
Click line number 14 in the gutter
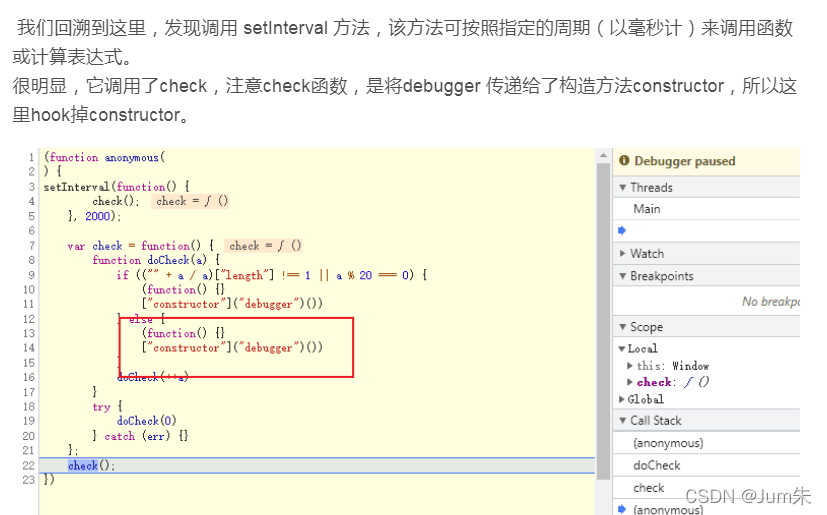click(28, 348)
